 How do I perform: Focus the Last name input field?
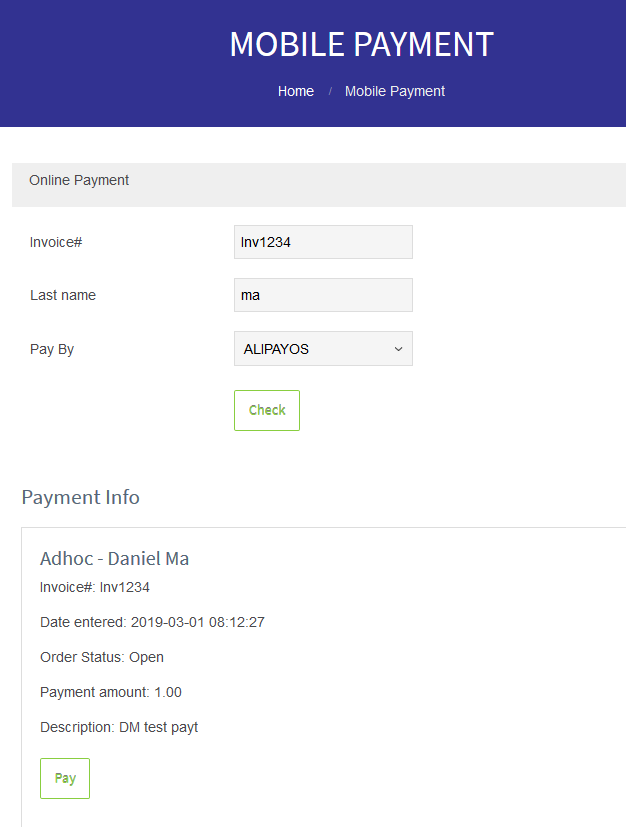pyautogui.click(x=323, y=295)
